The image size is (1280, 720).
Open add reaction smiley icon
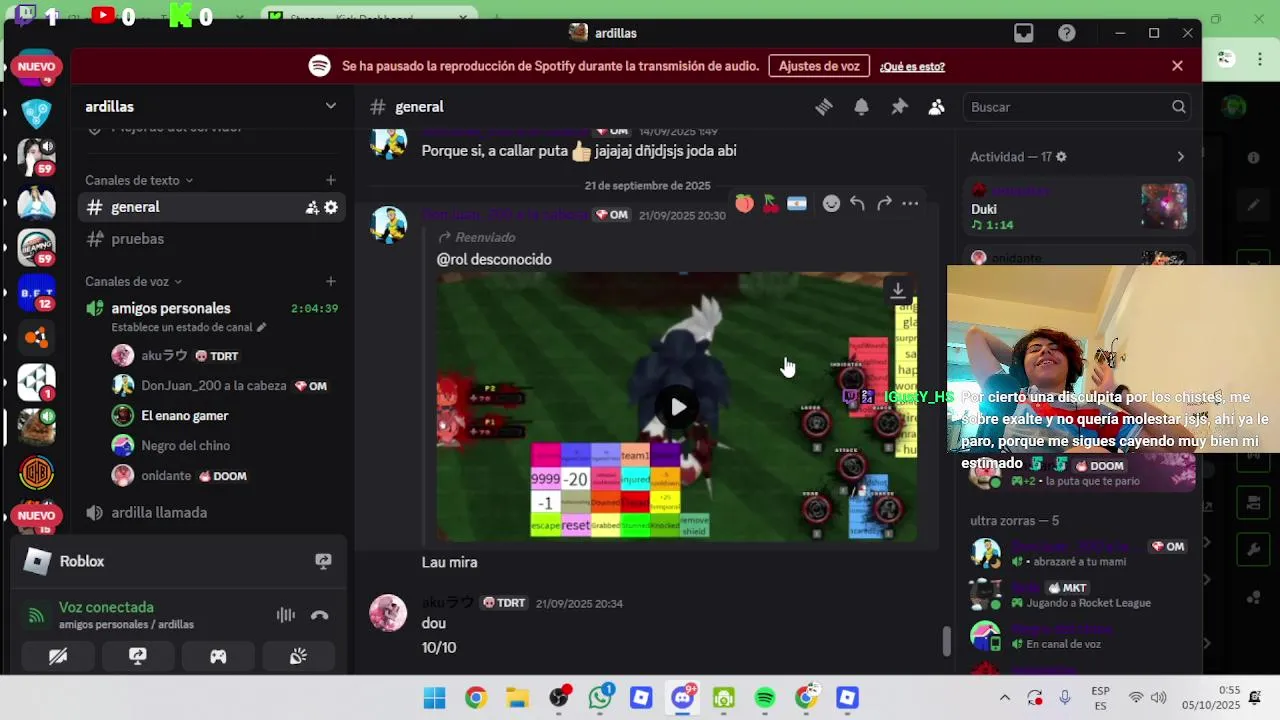(x=831, y=203)
